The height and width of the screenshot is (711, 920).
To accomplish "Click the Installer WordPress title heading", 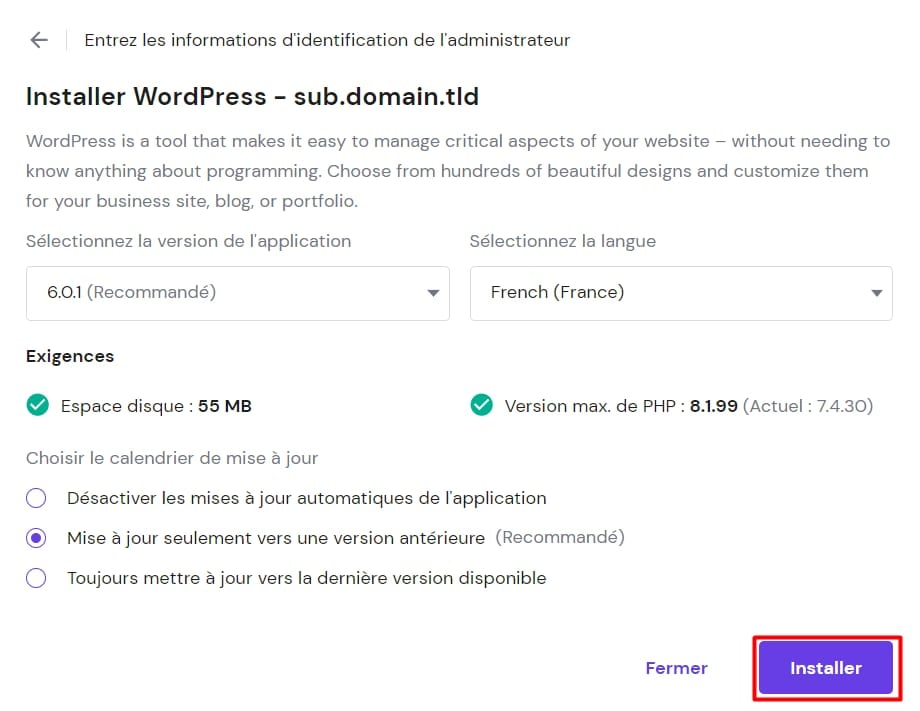I will [x=252, y=97].
